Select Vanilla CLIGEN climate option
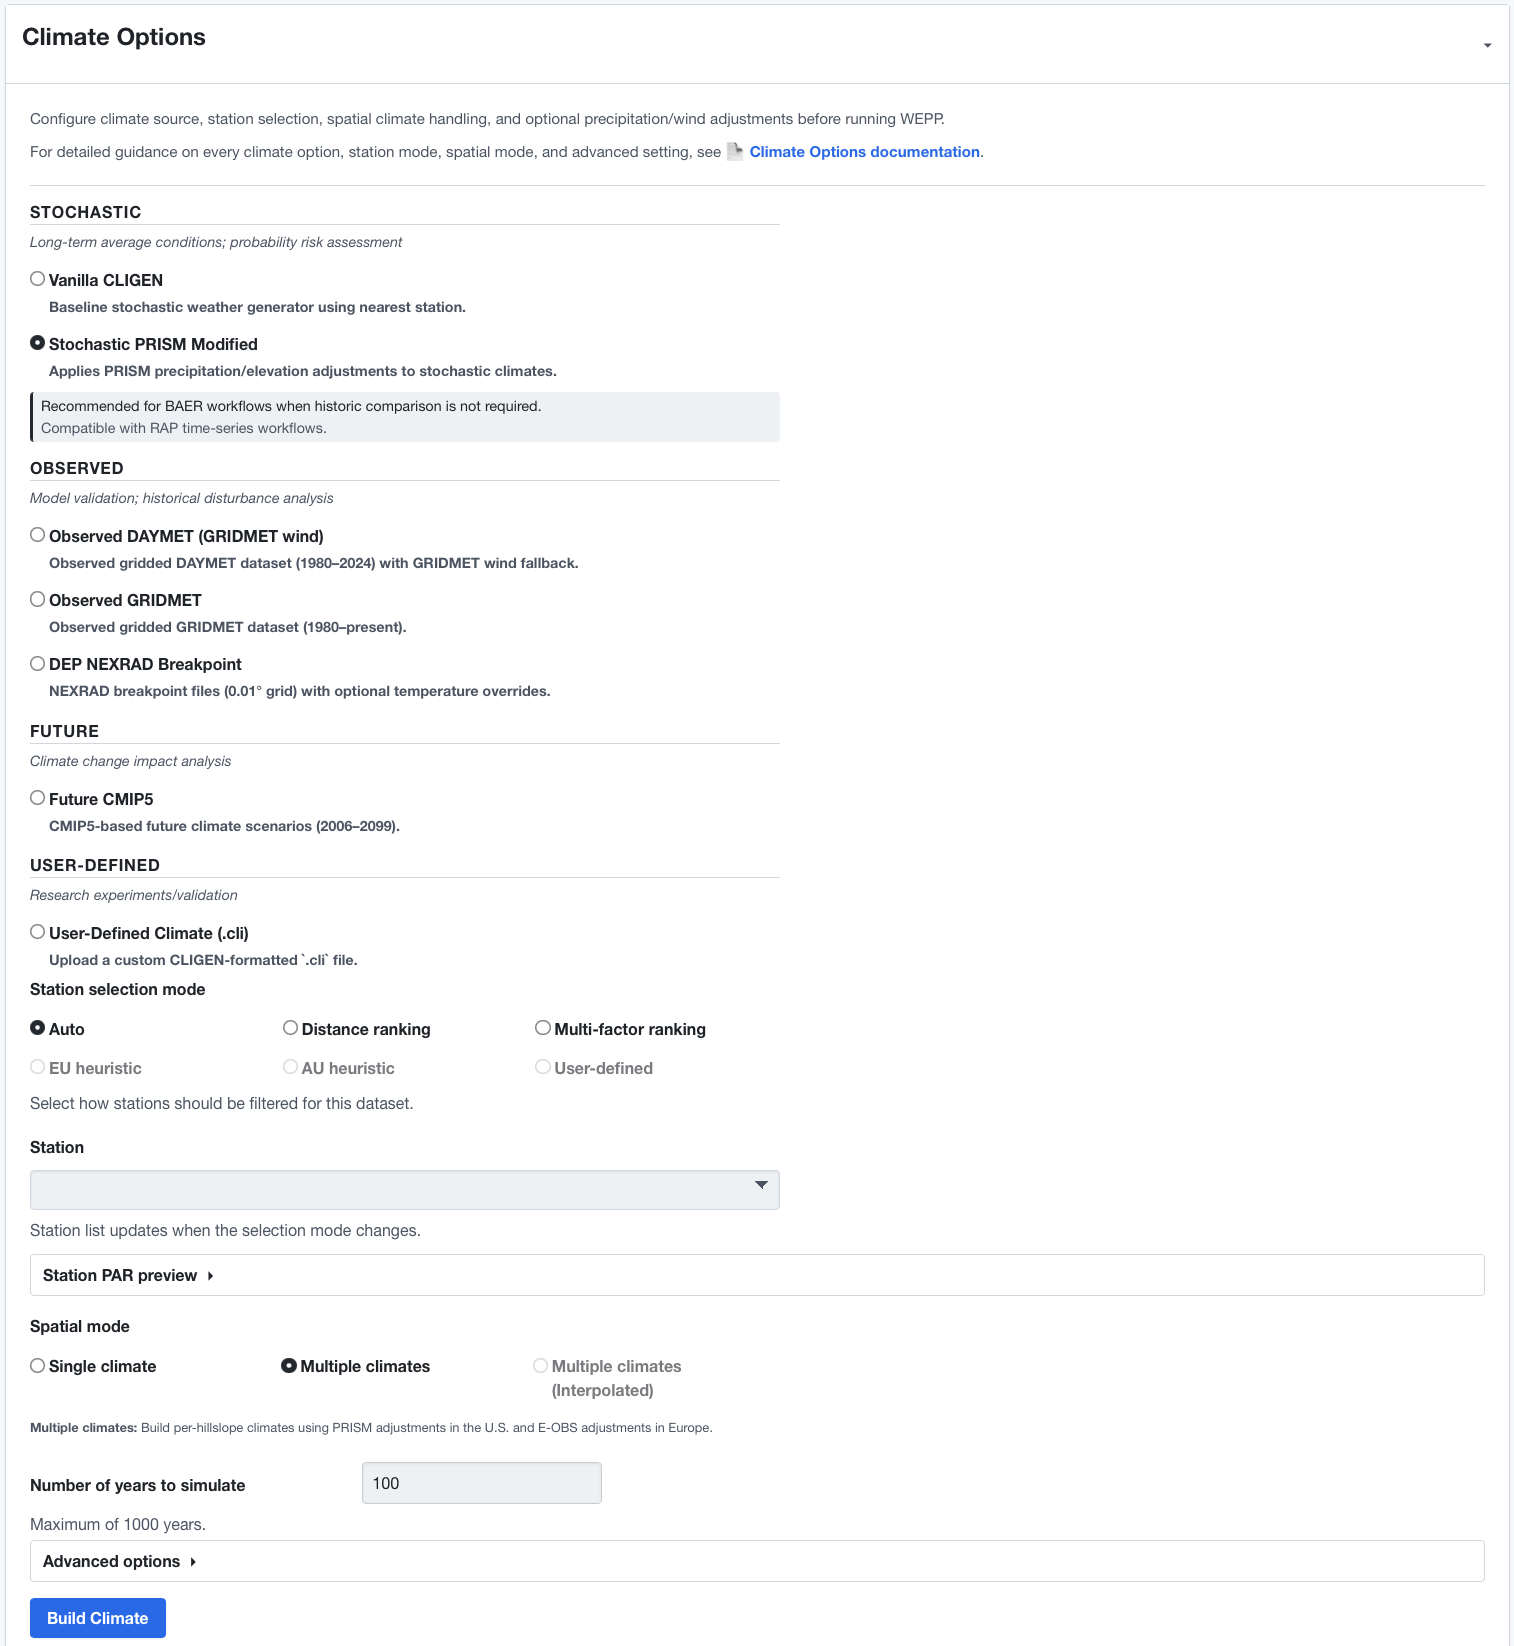The width and height of the screenshot is (1514, 1646). pyautogui.click(x=38, y=279)
